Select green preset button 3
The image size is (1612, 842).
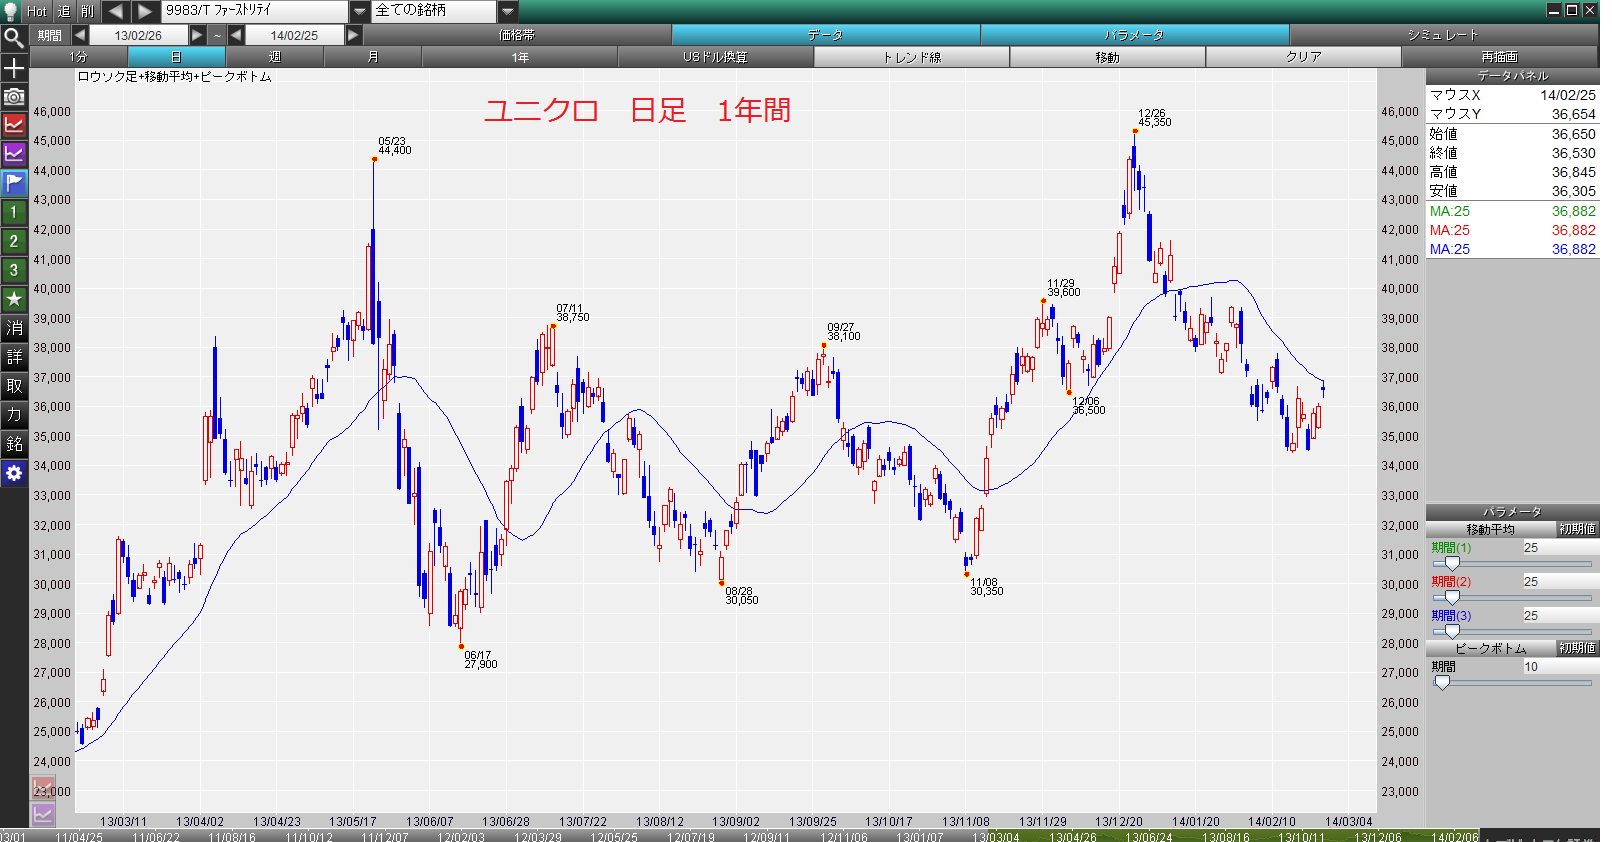click(14, 270)
